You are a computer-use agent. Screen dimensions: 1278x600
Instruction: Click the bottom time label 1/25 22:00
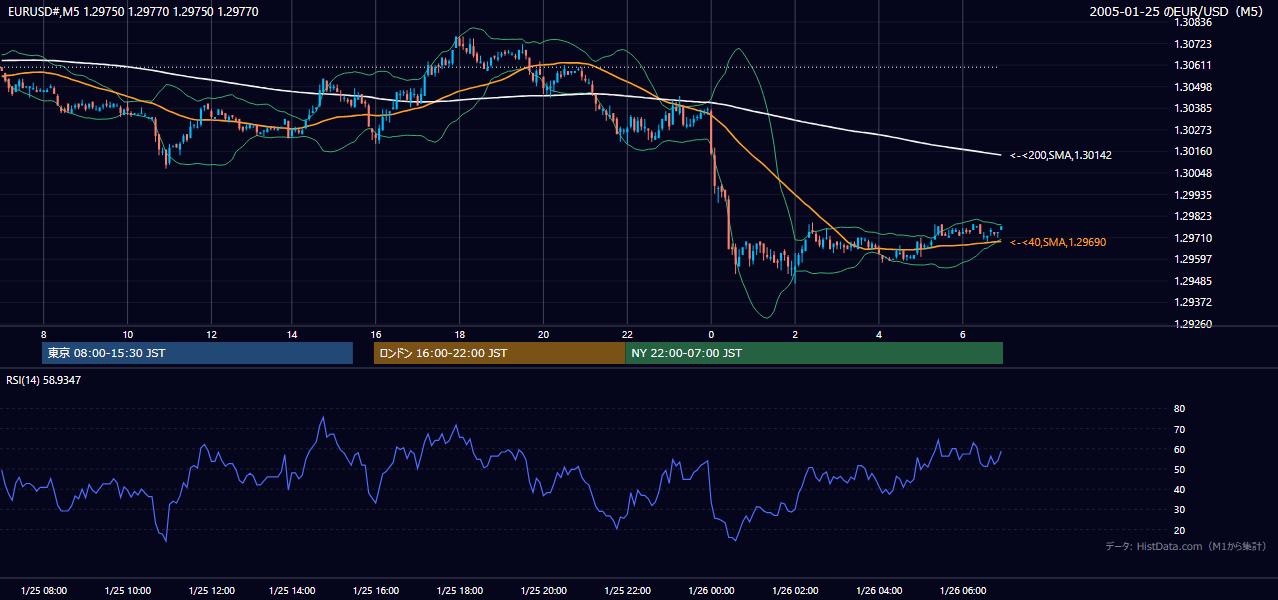(x=627, y=591)
